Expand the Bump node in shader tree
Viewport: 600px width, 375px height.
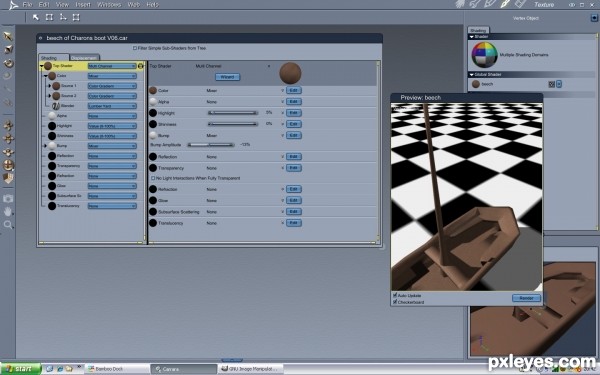pyautogui.click(x=45, y=146)
